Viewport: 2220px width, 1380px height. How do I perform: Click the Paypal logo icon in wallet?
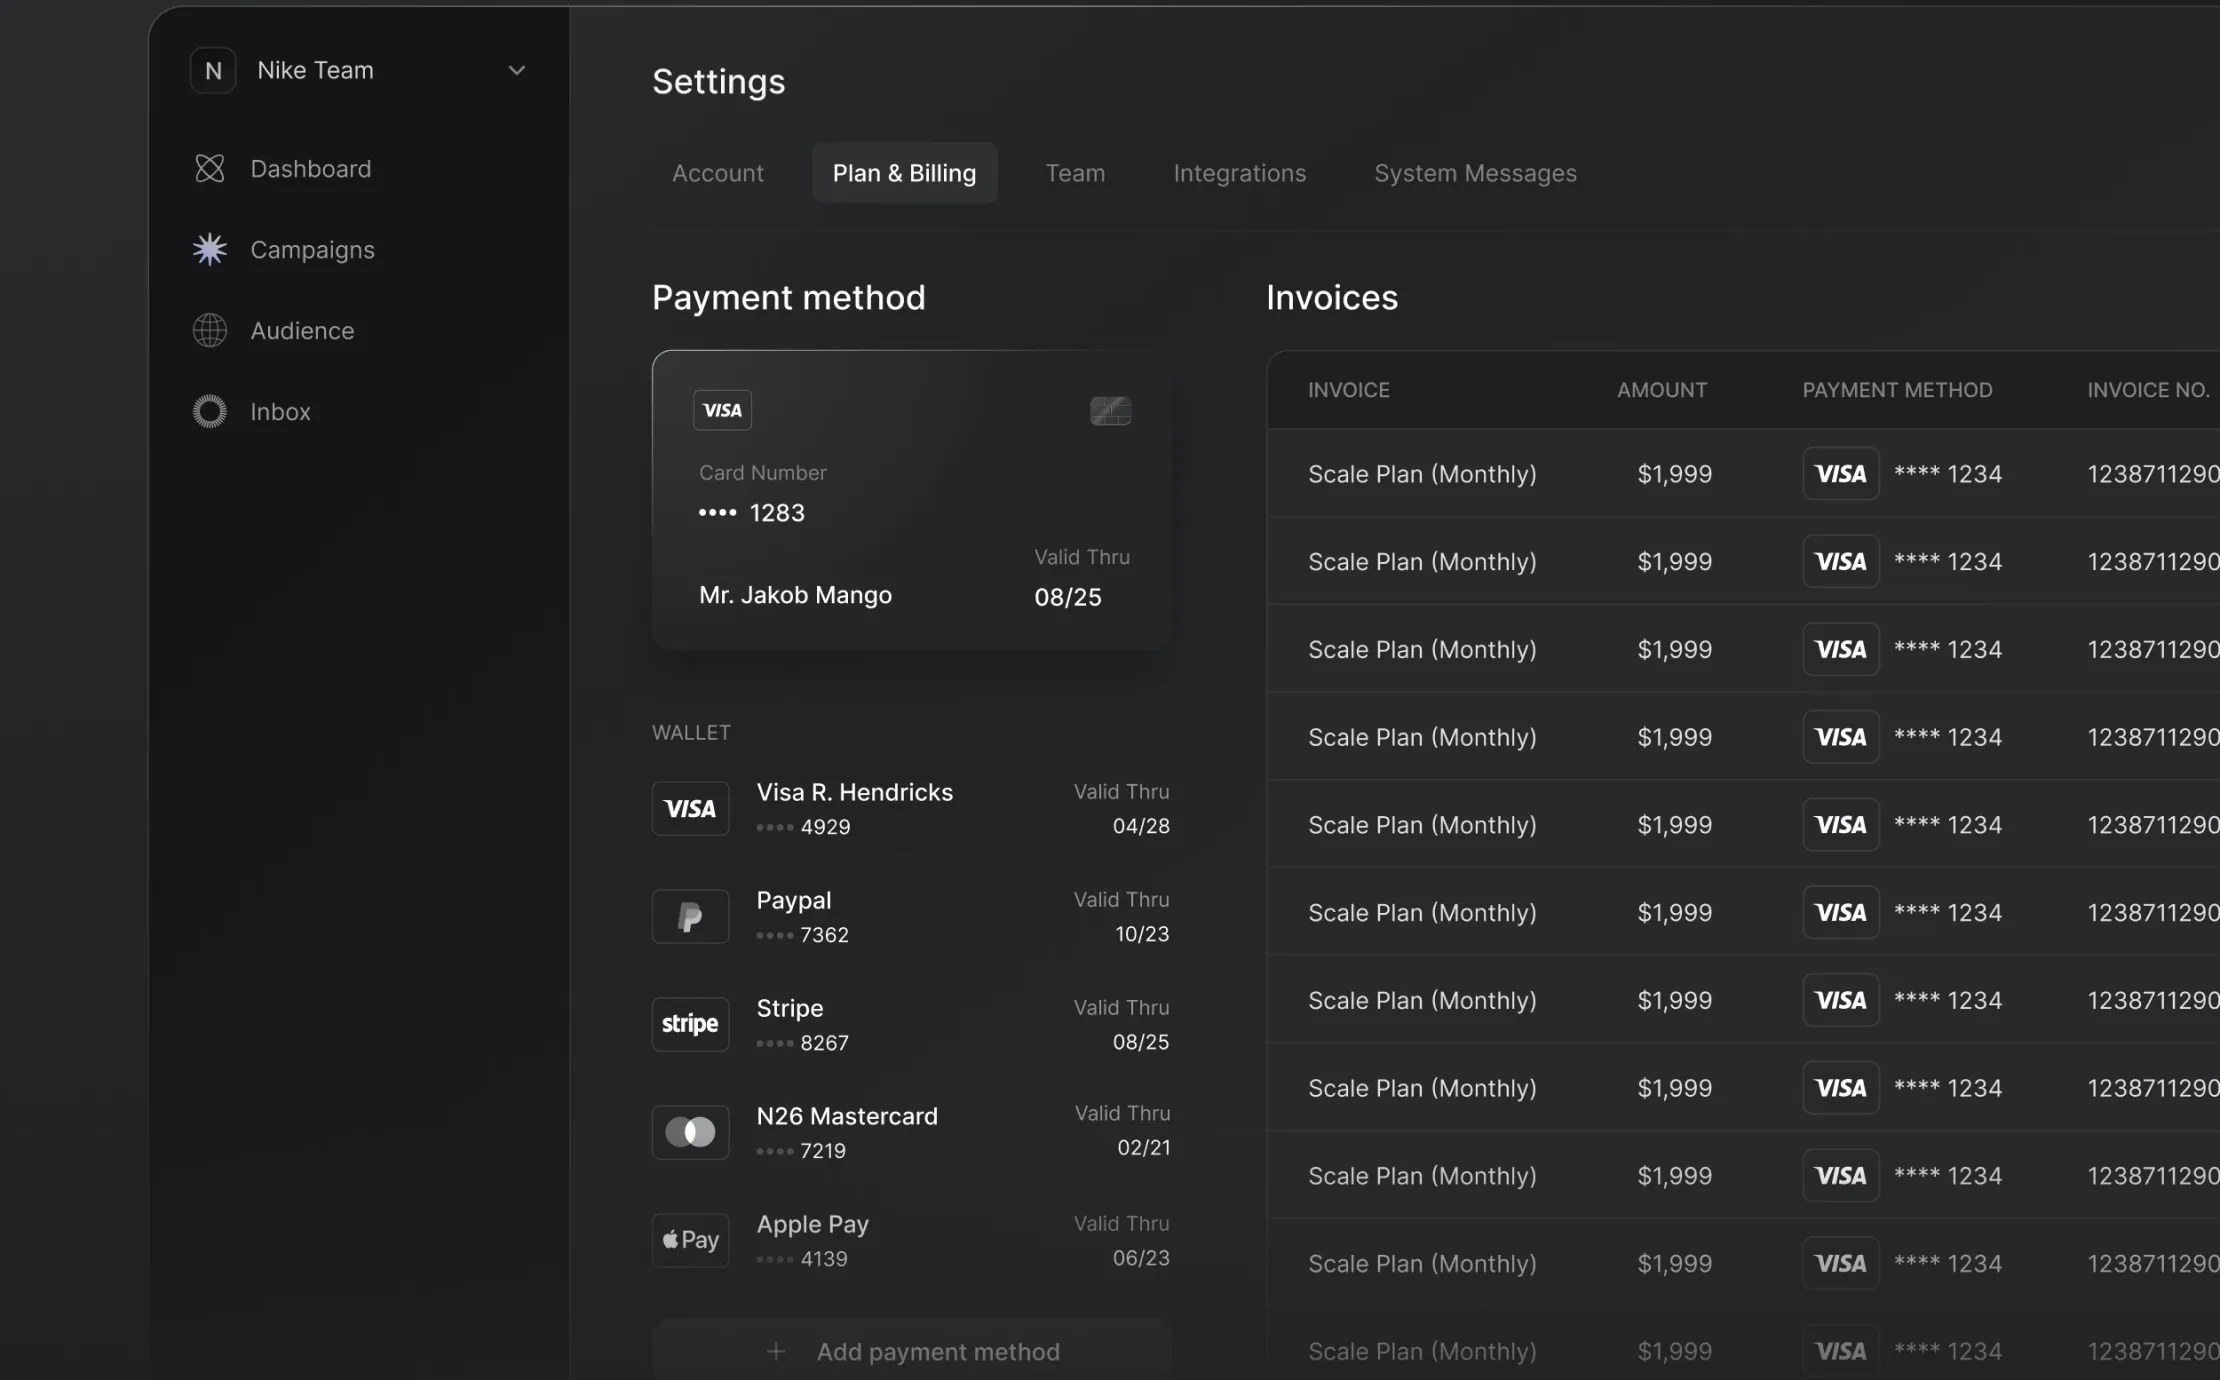click(690, 916)
